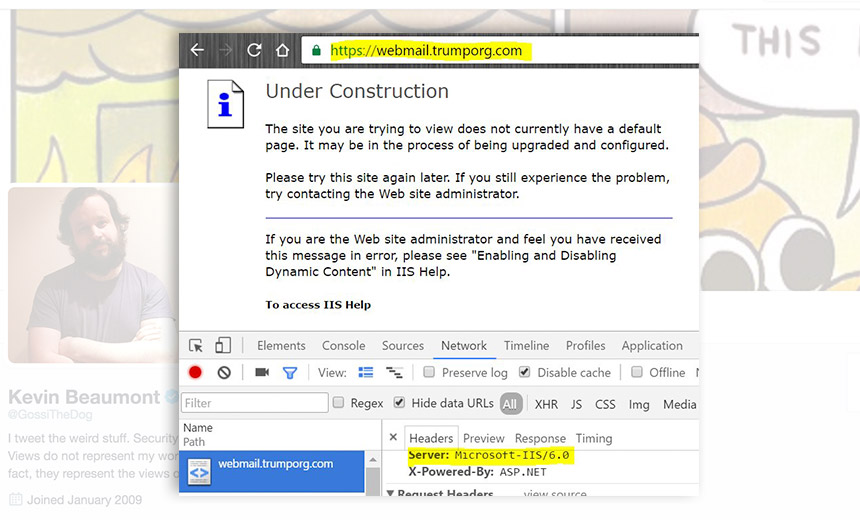Viewport: 860px width, 520px height.
Task: Collapse the Request Headers section
Action: 391,493
